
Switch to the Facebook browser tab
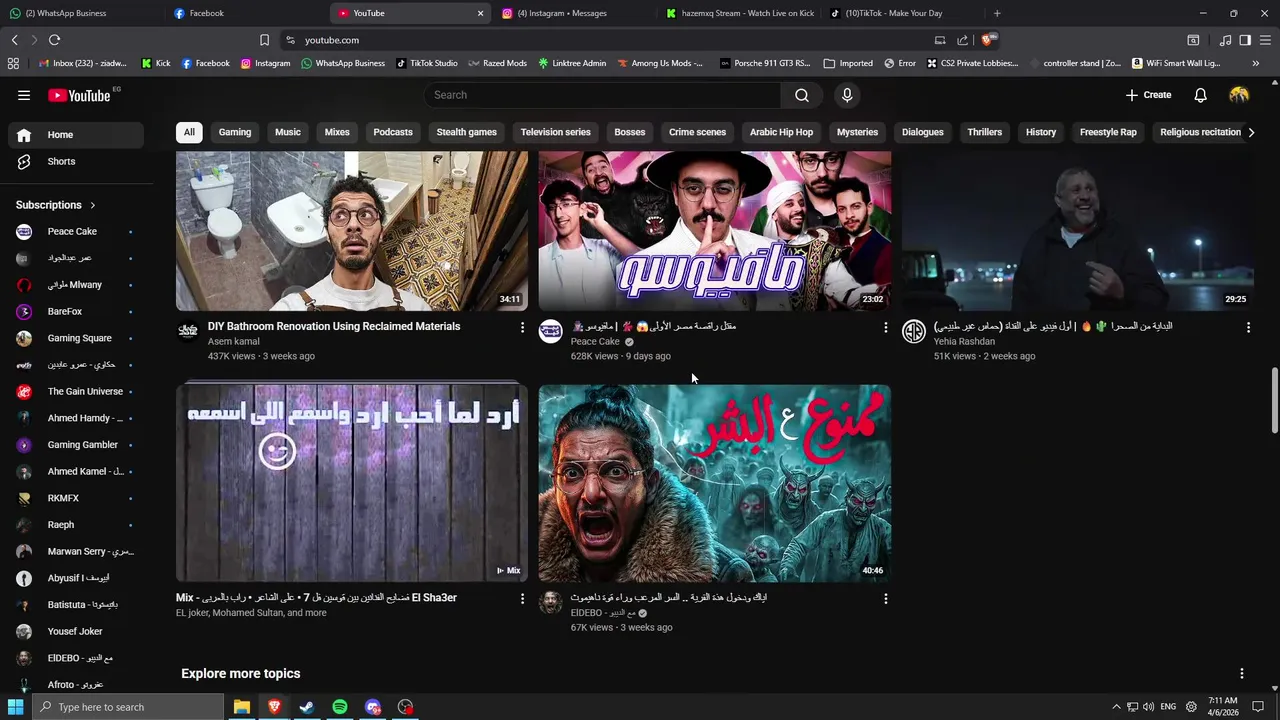[245, 13]
